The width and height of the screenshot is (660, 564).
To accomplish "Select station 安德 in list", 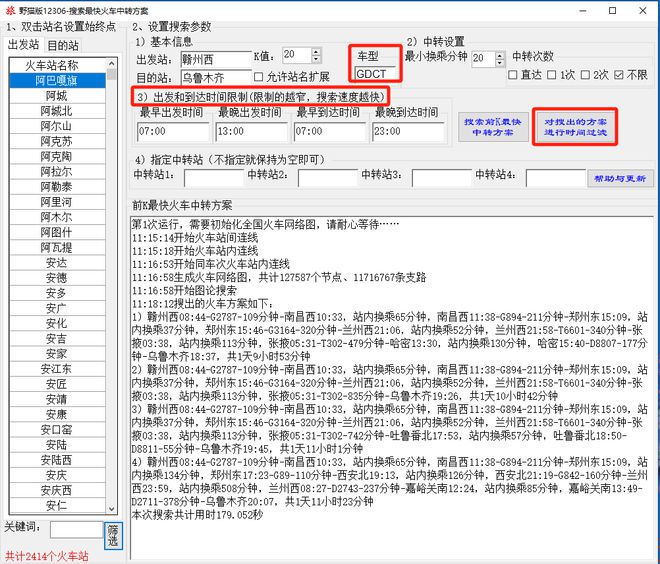I will click(x=57, y=278).
